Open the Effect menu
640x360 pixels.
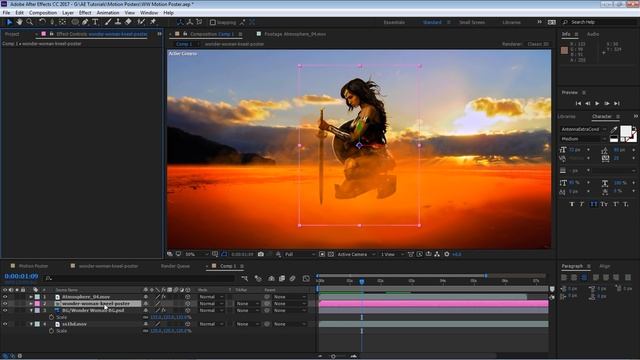point(85,13)
